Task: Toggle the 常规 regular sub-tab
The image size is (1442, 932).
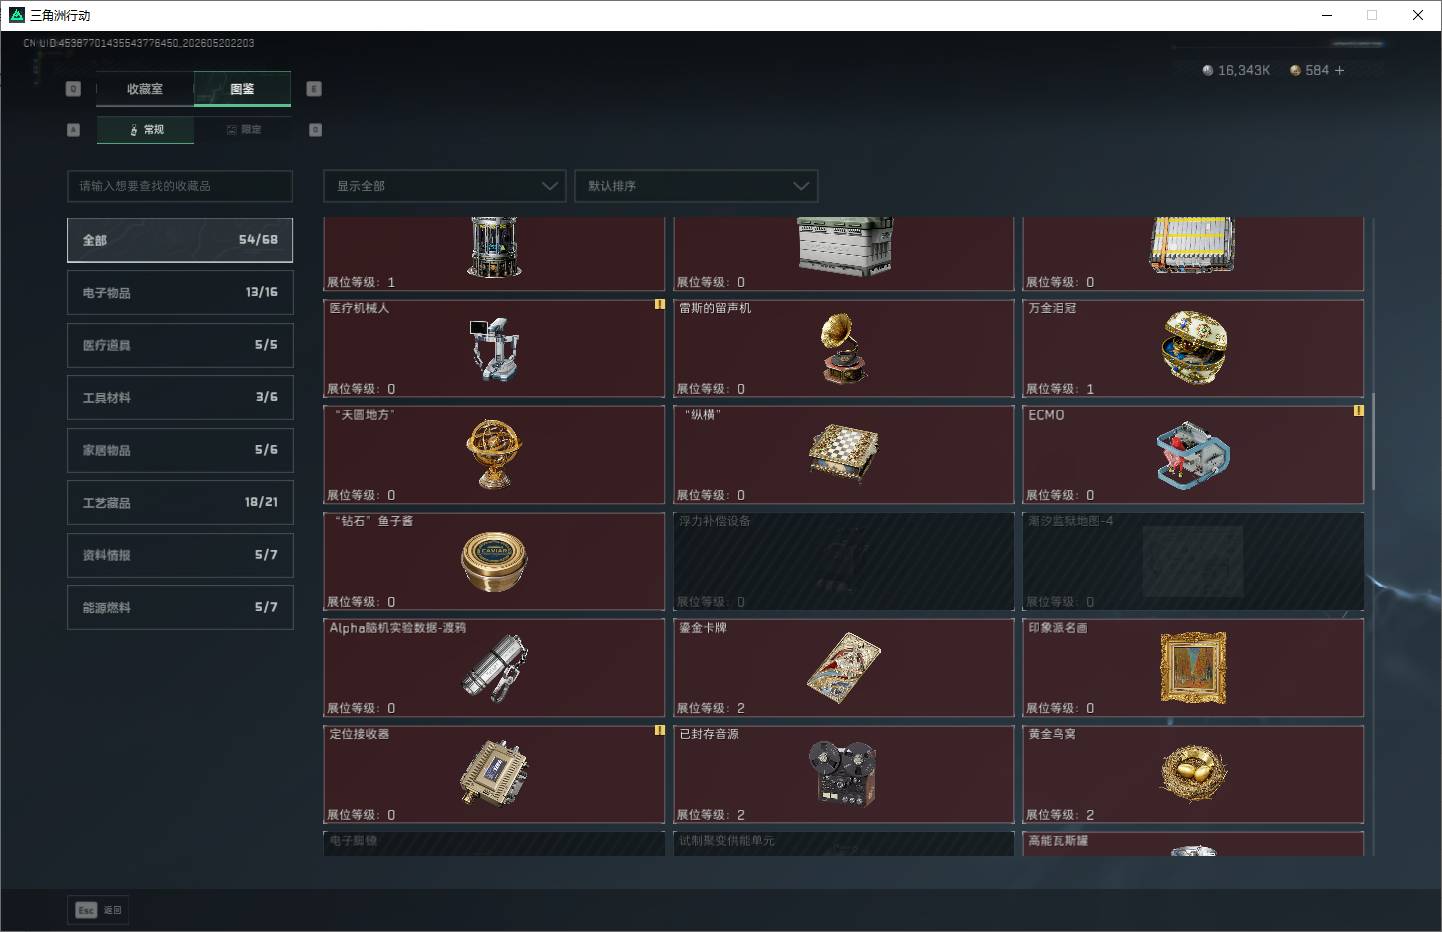Action: [x=146, y=130]
